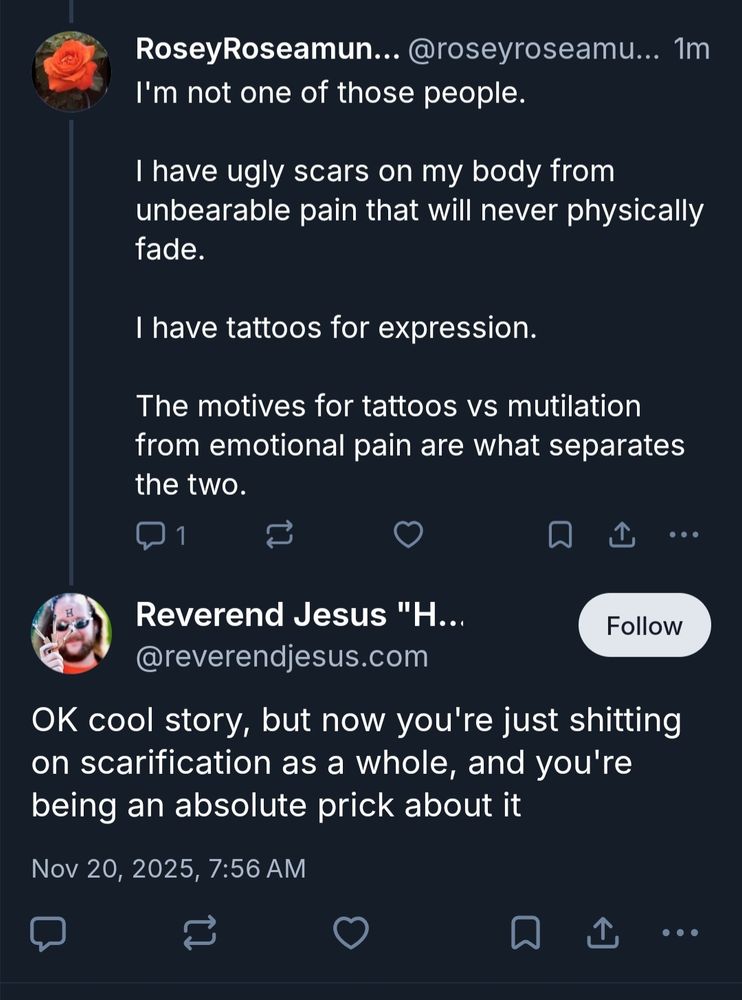Image resolution: width=742 pixels, height=1000 pixels.
Task: Reply to Reverend Jesus's post
Action: [x=48, y=933]
